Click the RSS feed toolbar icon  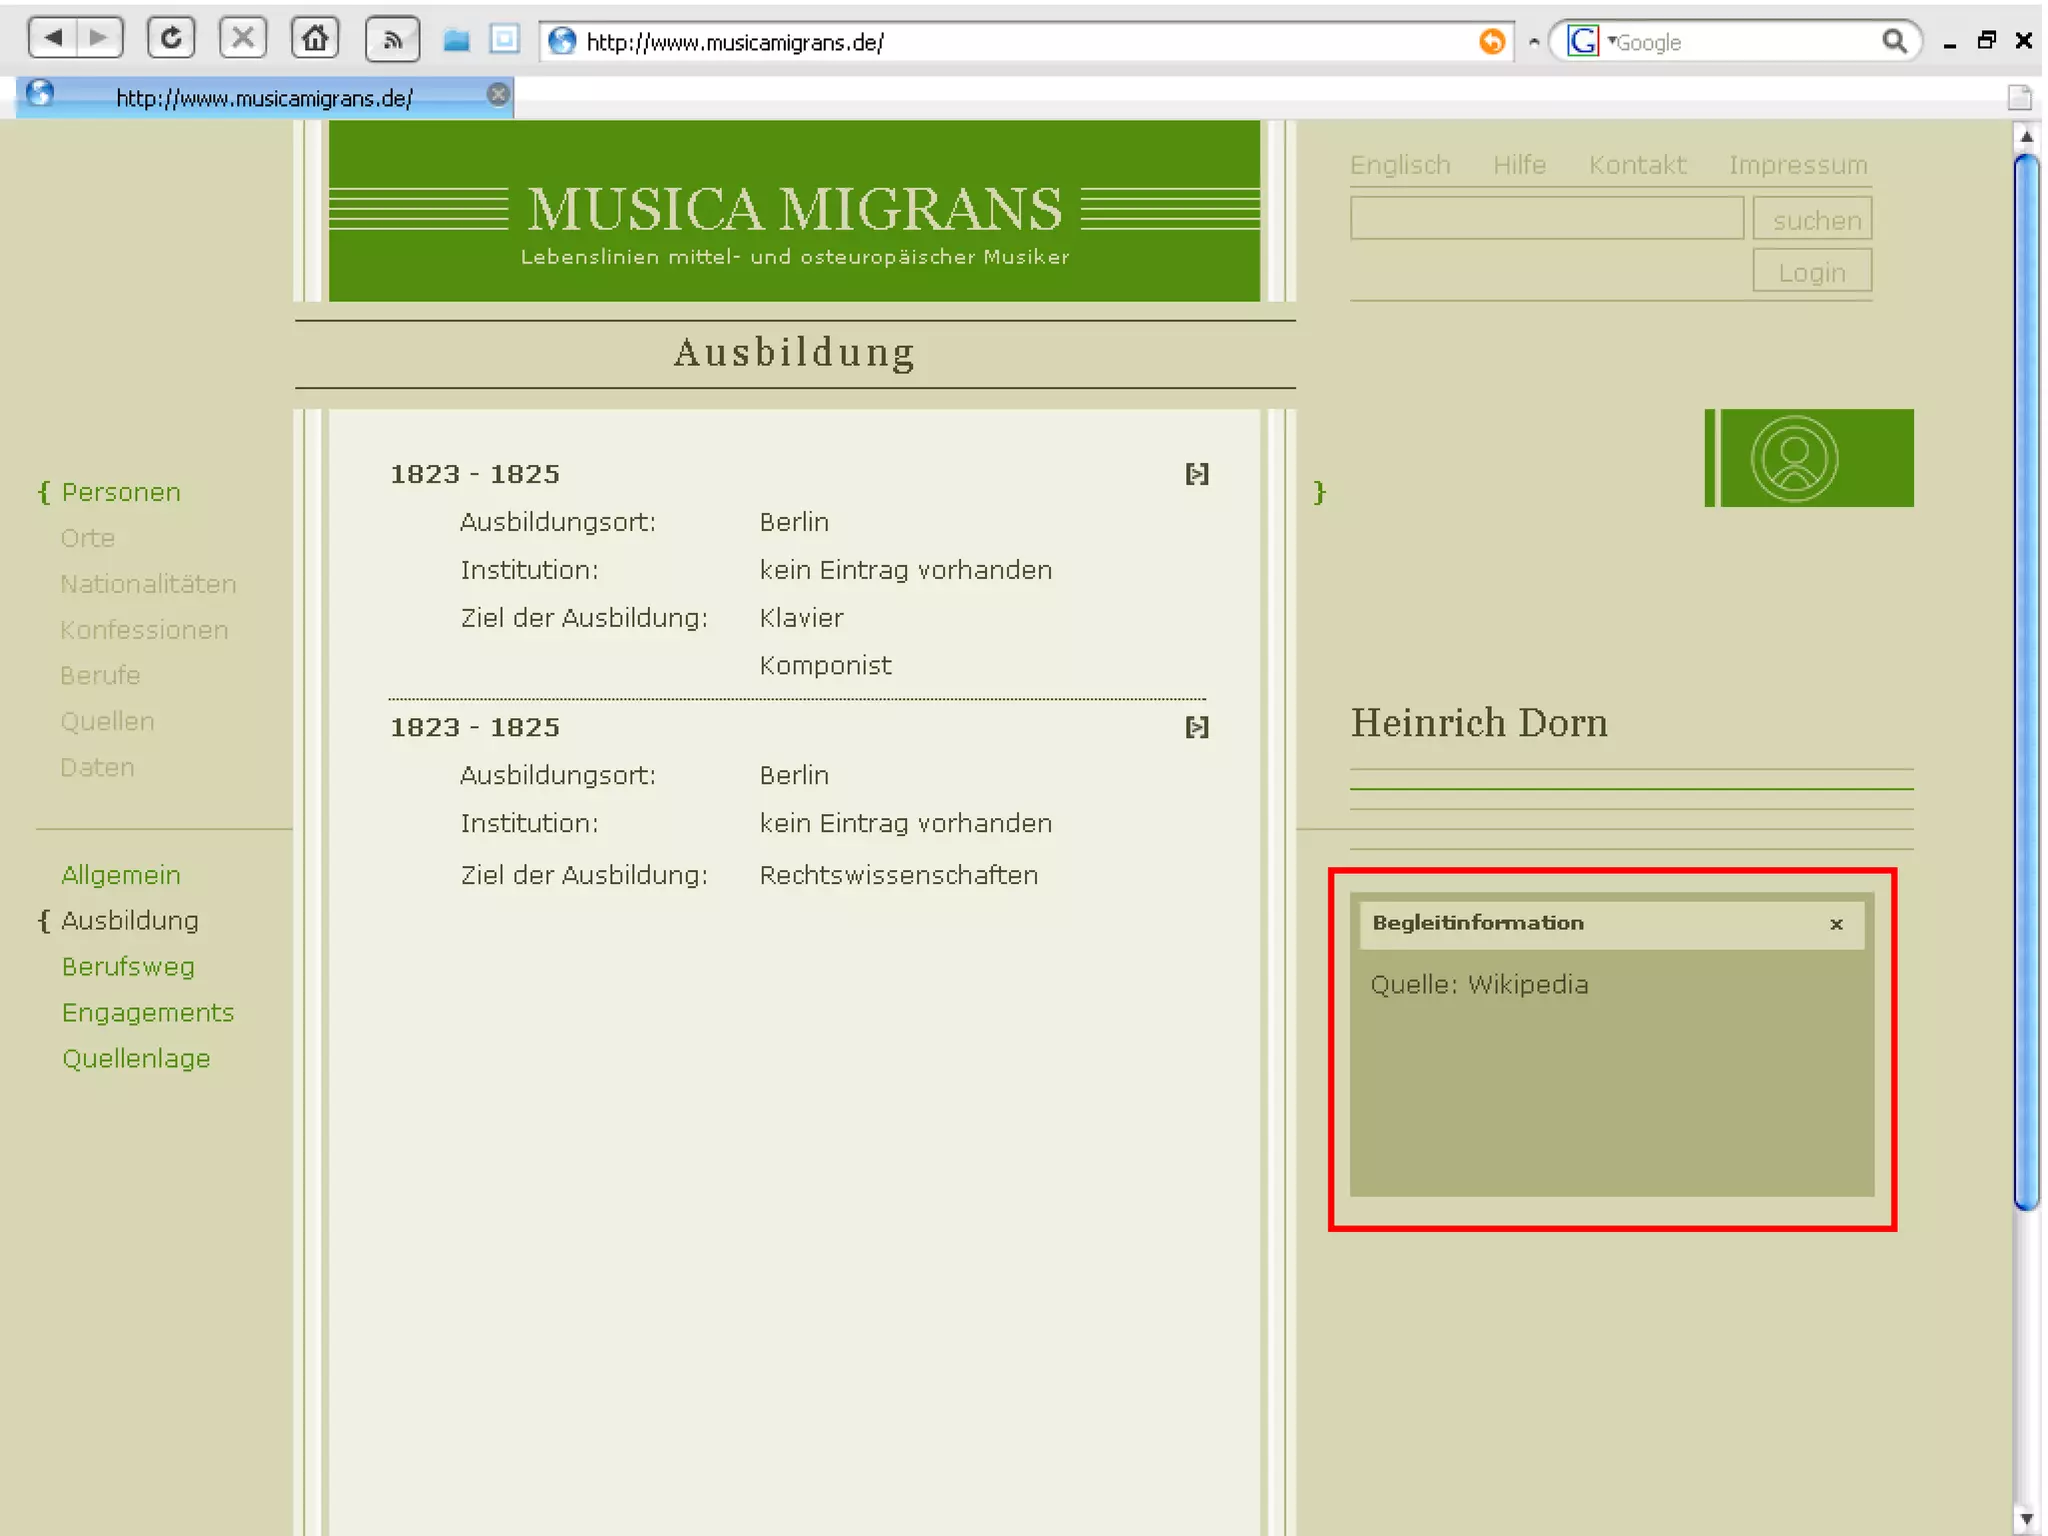pos(392,40)
